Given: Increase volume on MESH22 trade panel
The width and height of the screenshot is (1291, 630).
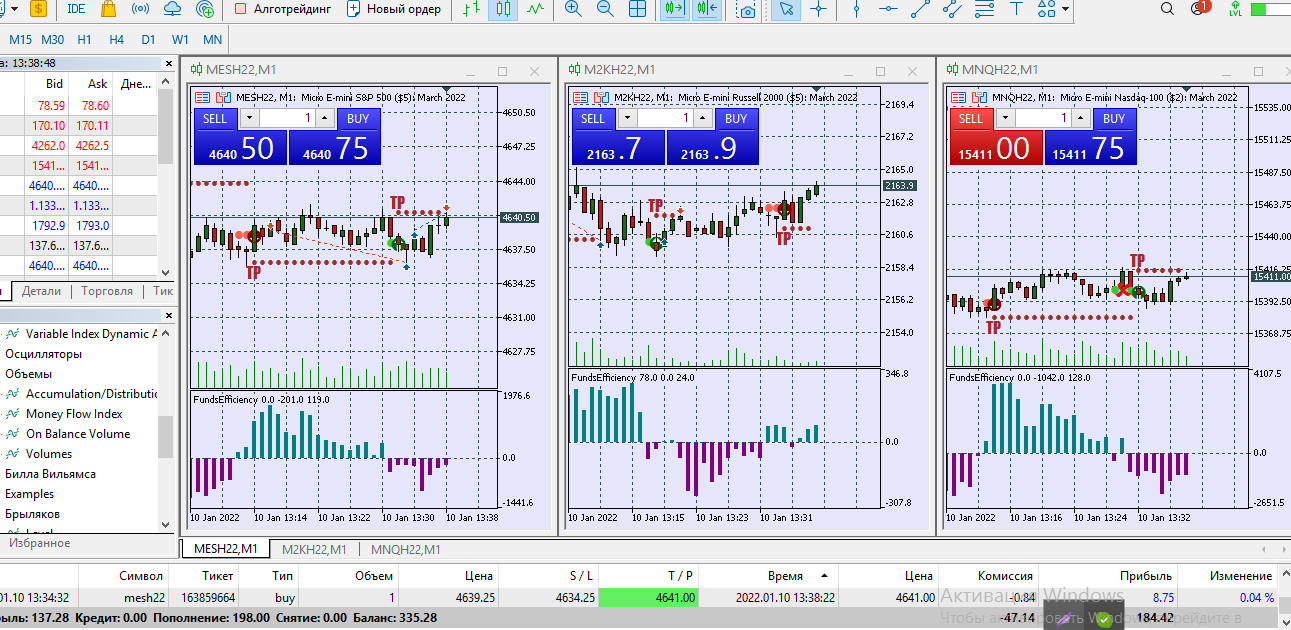Looking at the screenshot, I should click(x=326, y=118).
